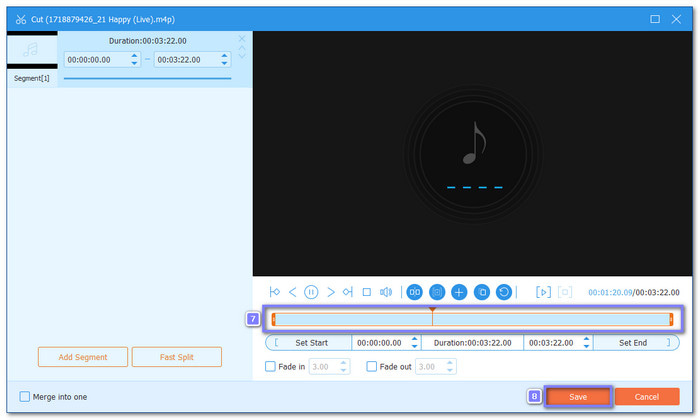
Task: Pause the audio playback
Action: [311, 292]
